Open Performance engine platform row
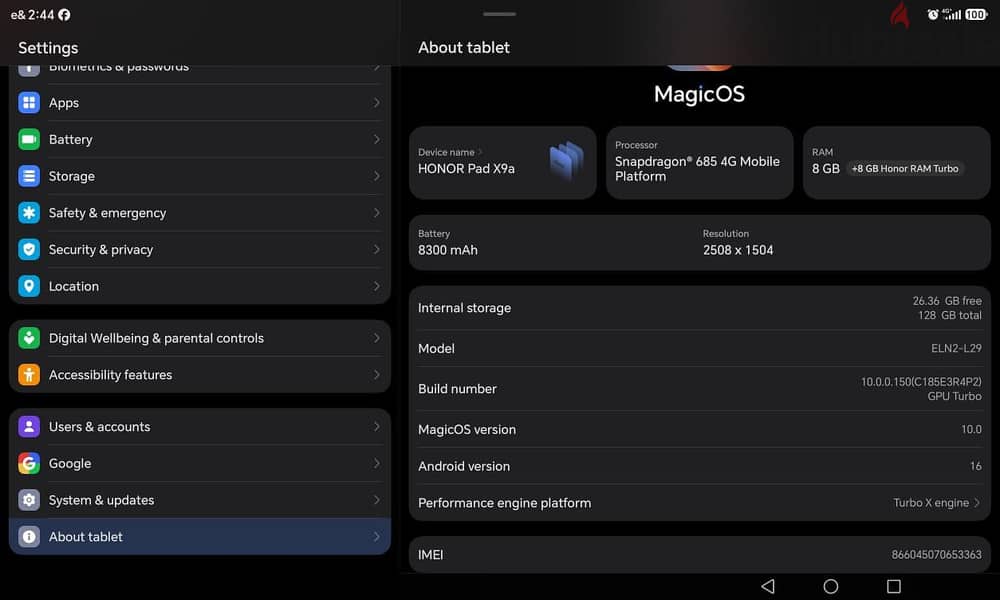Viewport: 1000px width, 600px height. point(700,503)
